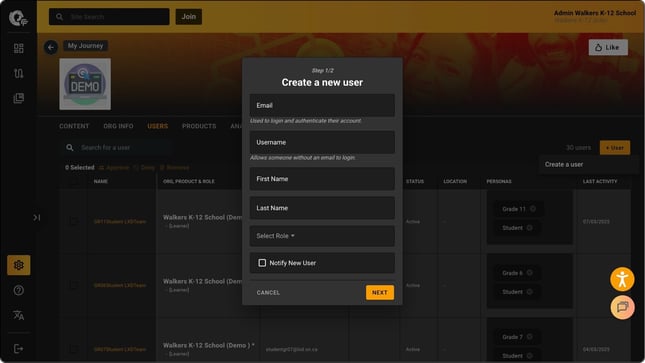Switch to the USERS tab

(x=158, y=126)
